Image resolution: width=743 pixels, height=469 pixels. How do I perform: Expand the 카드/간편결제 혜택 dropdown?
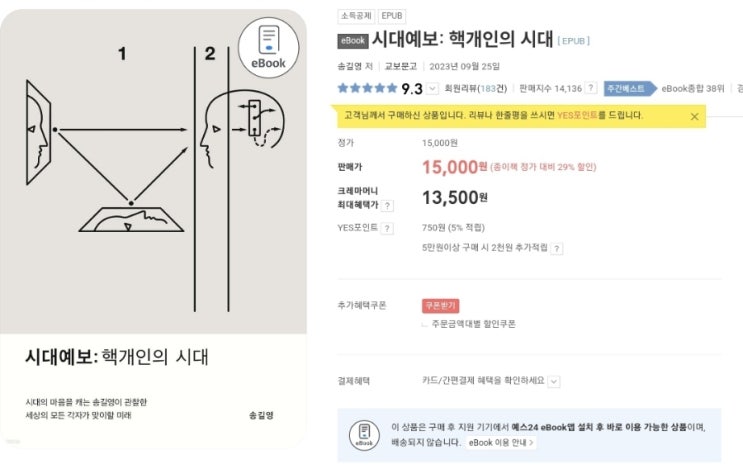554,381
